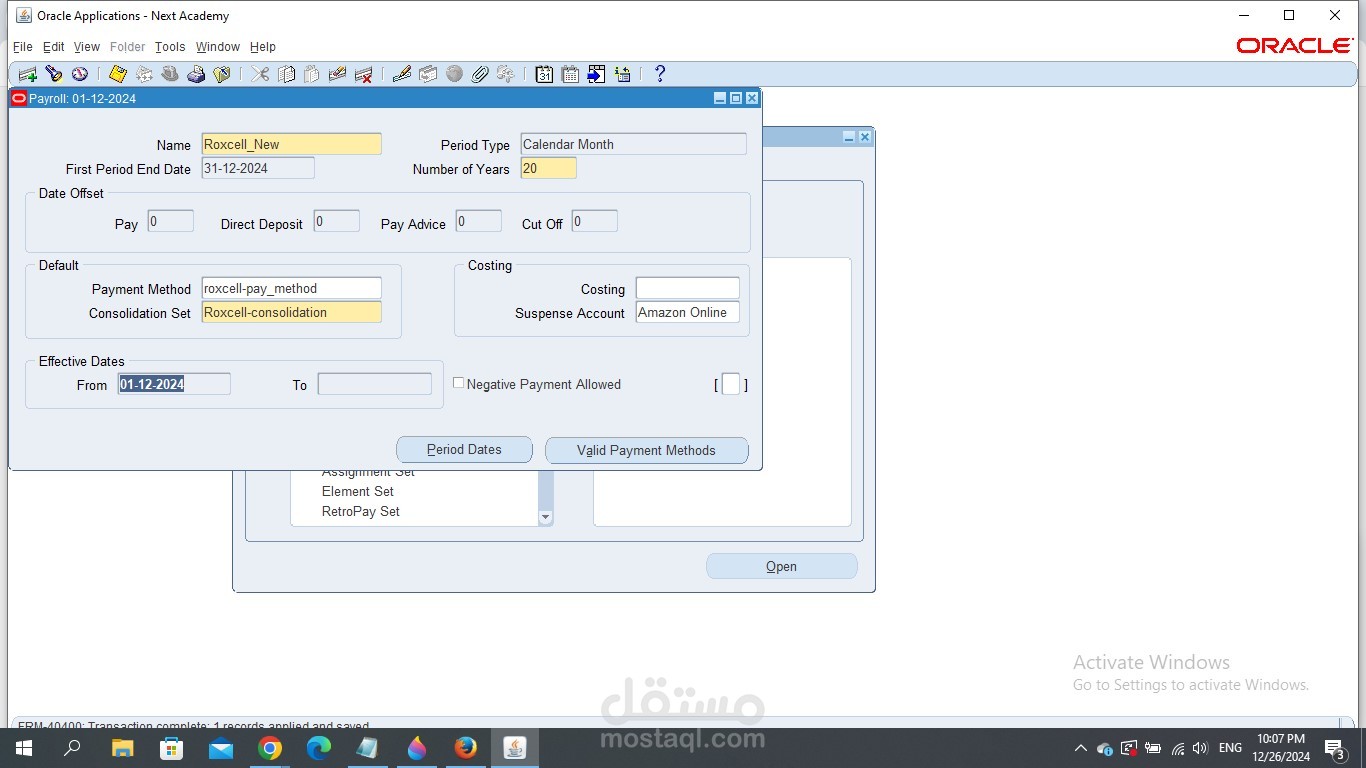
Task: Open Microsoft Edge from the taskbar
Action: pyautogui.click(x=319, y=748)
